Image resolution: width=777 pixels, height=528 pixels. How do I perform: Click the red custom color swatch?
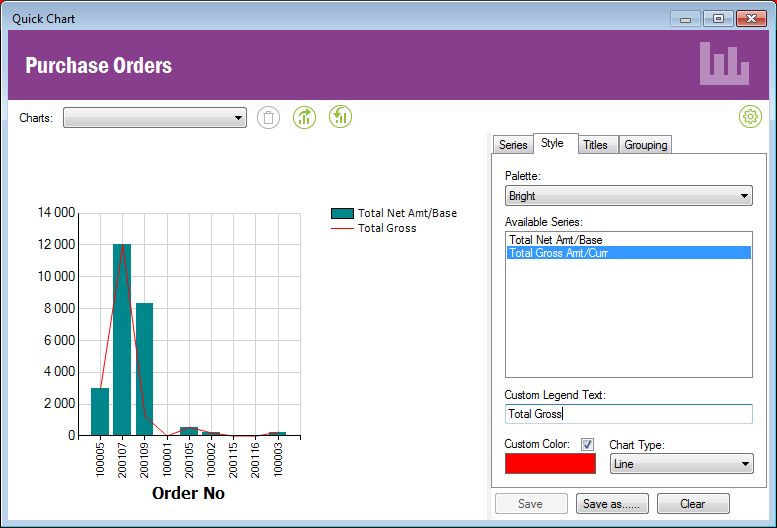550,464
